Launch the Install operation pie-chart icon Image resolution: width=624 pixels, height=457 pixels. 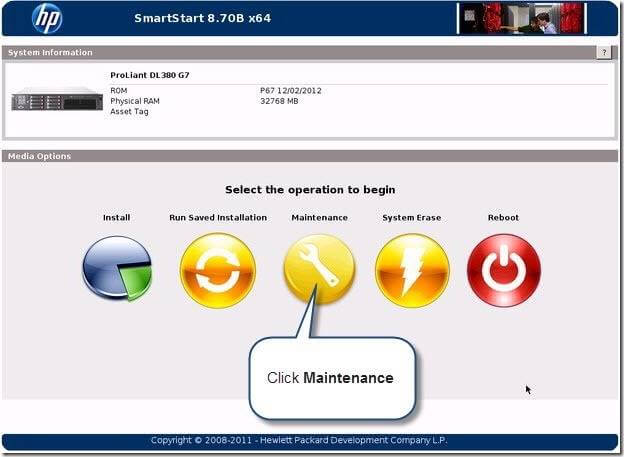[x=117, y=269]
